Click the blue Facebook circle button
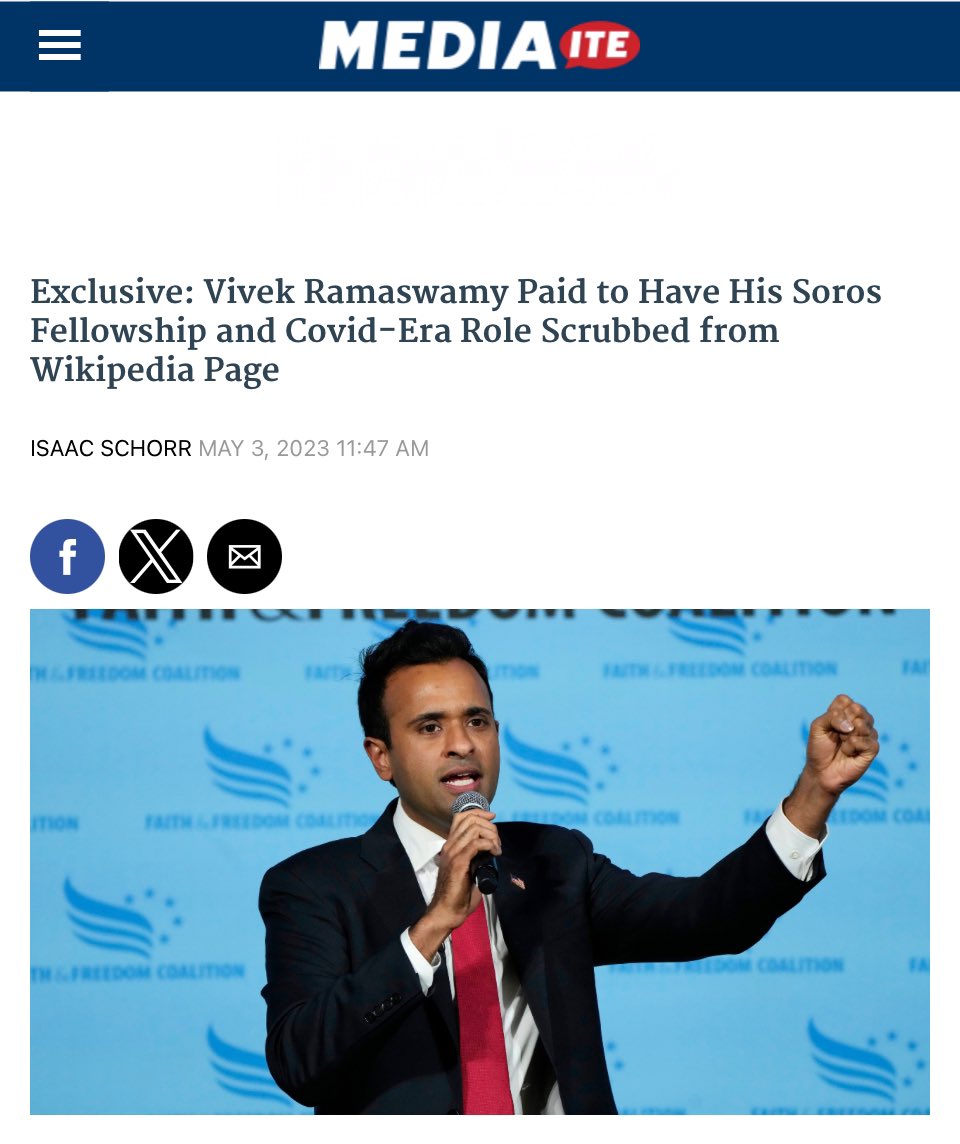960x1144 pixels. tap(67, 556)
